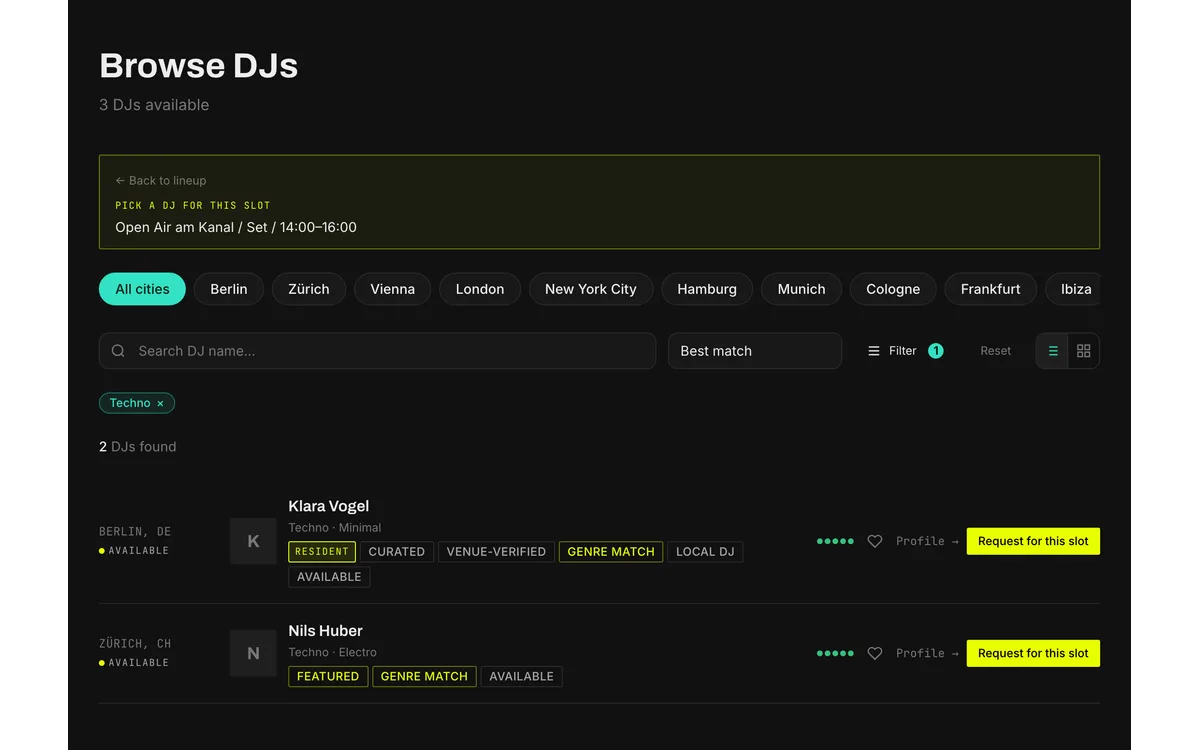Filter by Frankfurt city
This screenshot has width=1200, height=750.
coord(991,289)
